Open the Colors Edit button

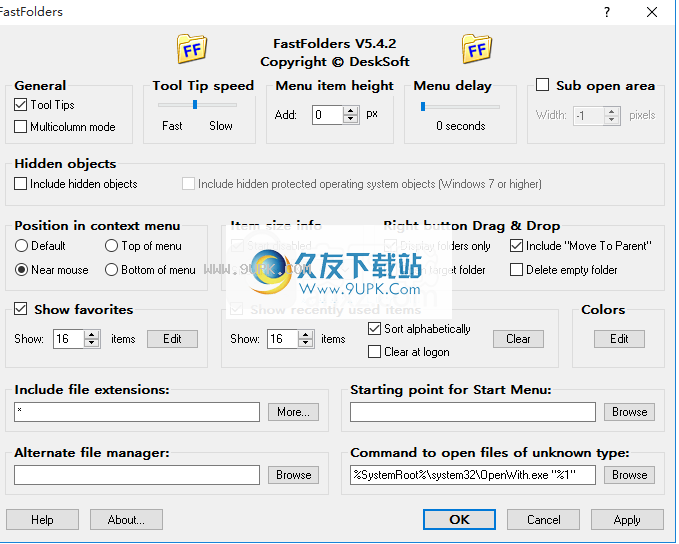(619, 339)
